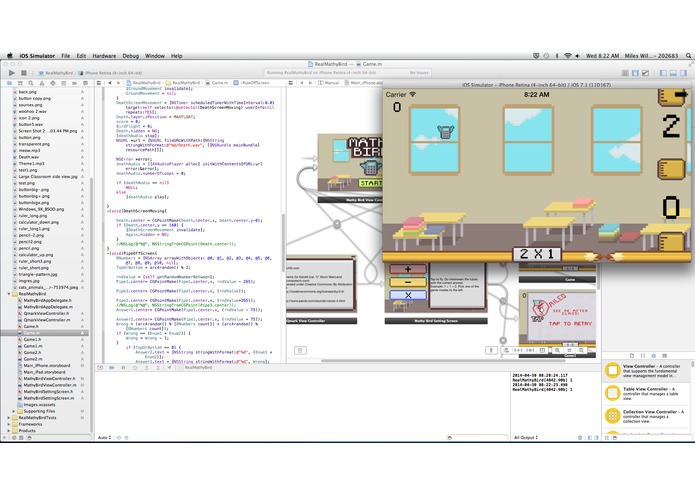Open the Debug navigator icon

click(63, 83)
